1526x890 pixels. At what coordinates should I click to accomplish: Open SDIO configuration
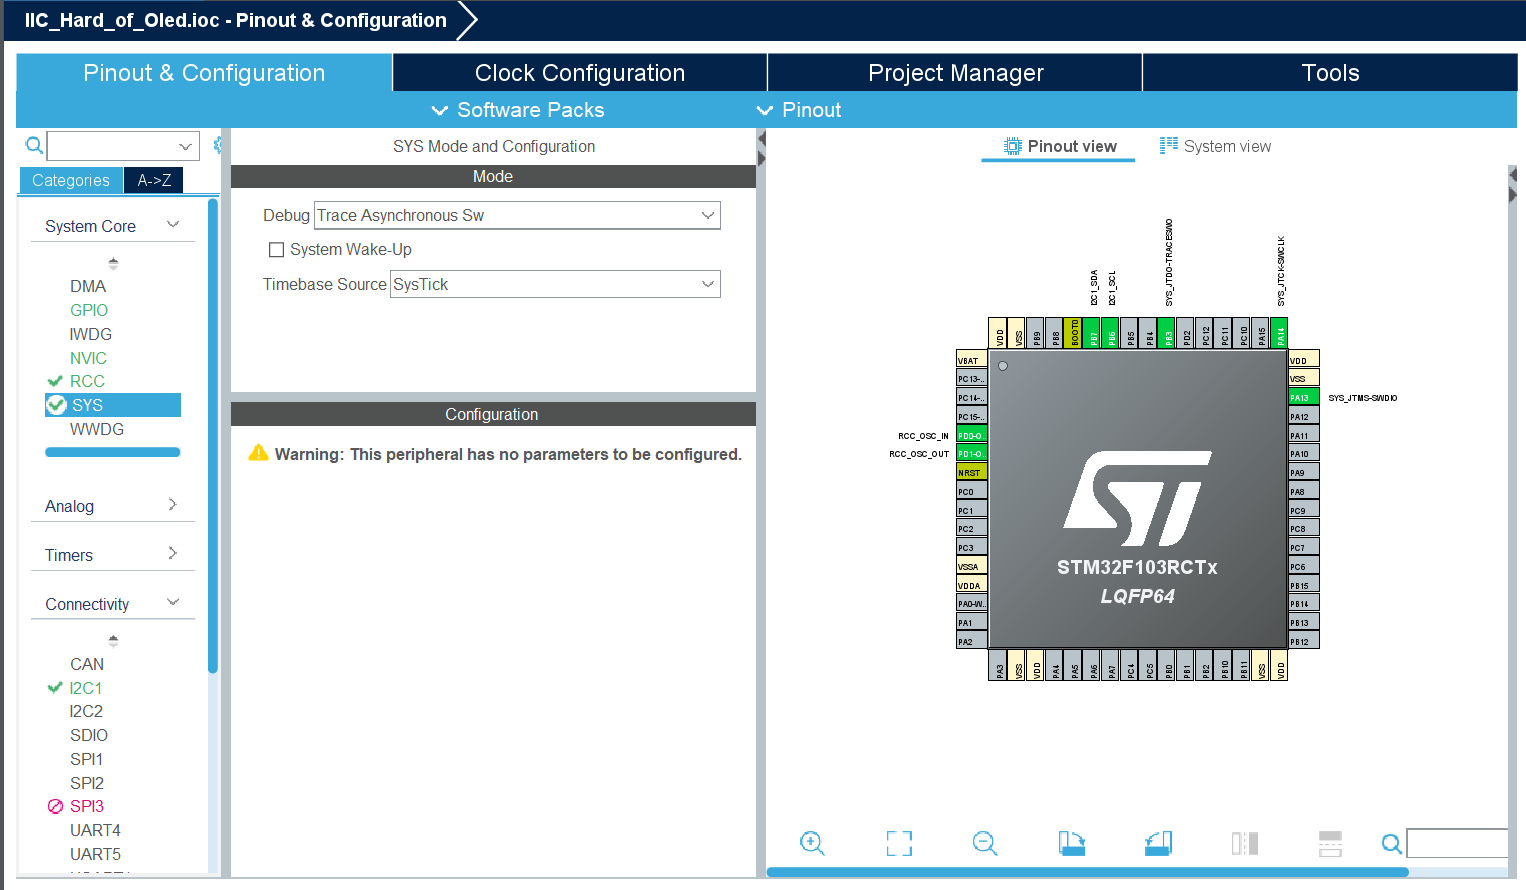89,735
